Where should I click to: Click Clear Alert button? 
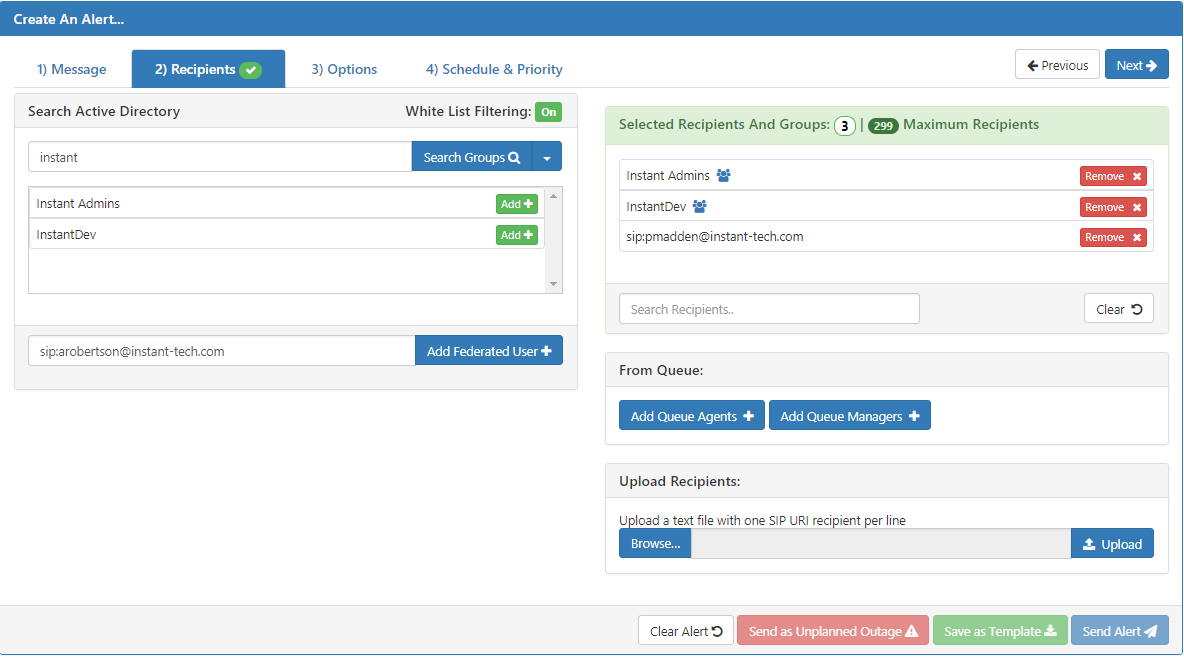pyautogui.click(x=686, y=631)
